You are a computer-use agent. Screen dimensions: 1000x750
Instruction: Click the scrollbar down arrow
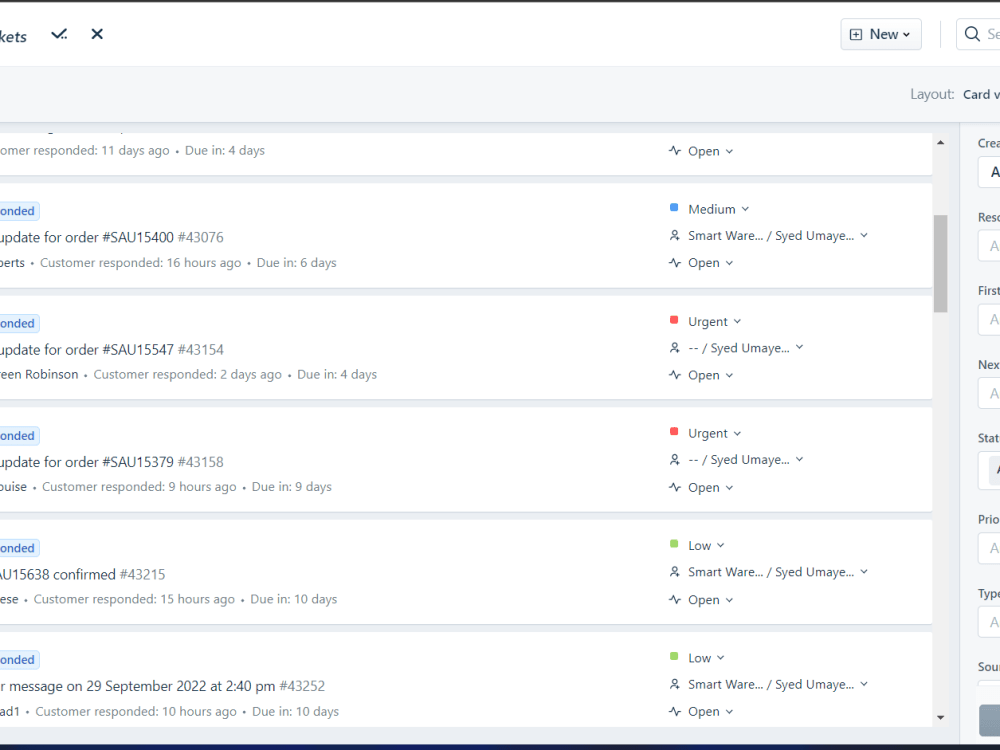(x=941, y=717)
